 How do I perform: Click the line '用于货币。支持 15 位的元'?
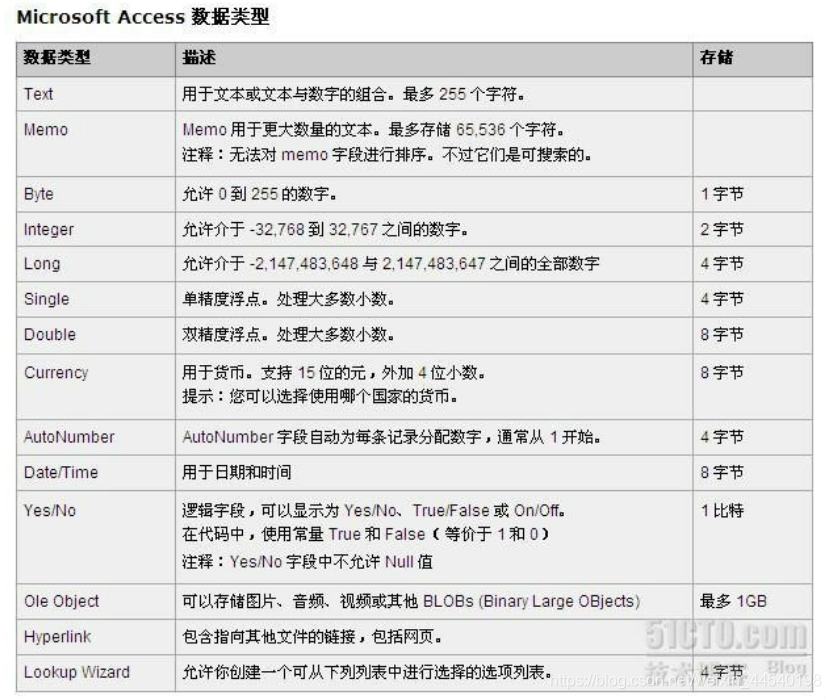[274, 373]
